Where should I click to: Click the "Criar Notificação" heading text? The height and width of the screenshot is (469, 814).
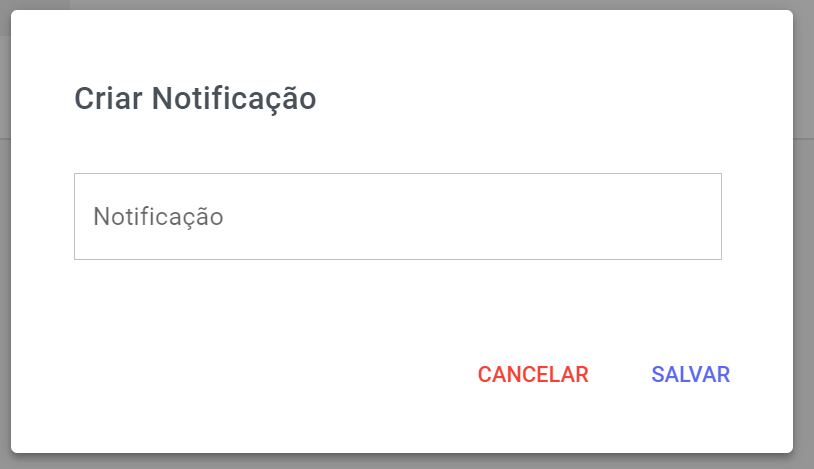coord(195,99)
